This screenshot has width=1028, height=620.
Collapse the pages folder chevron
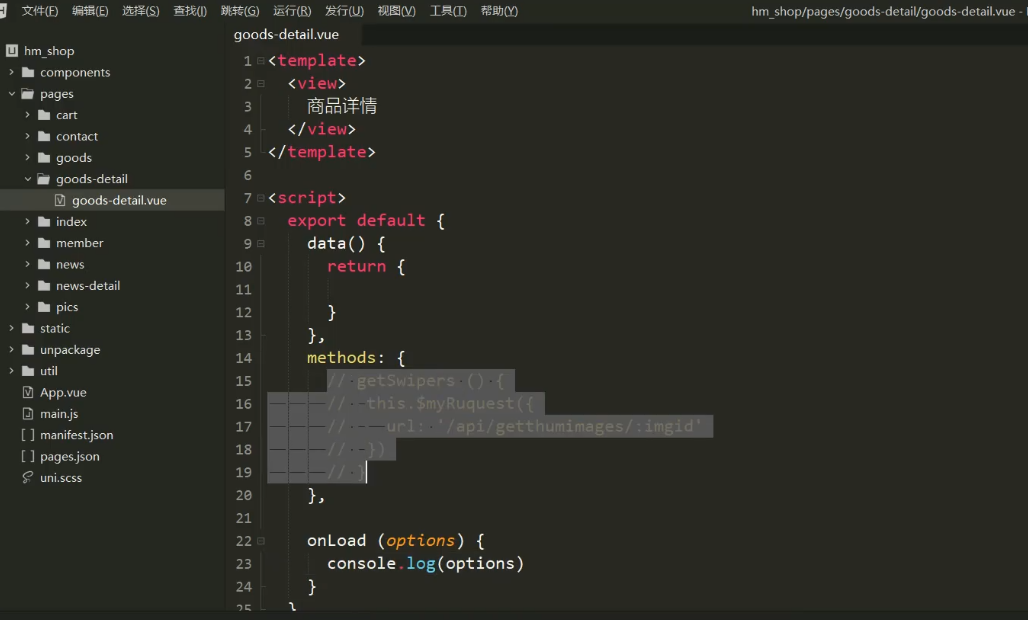pos(11,94)
